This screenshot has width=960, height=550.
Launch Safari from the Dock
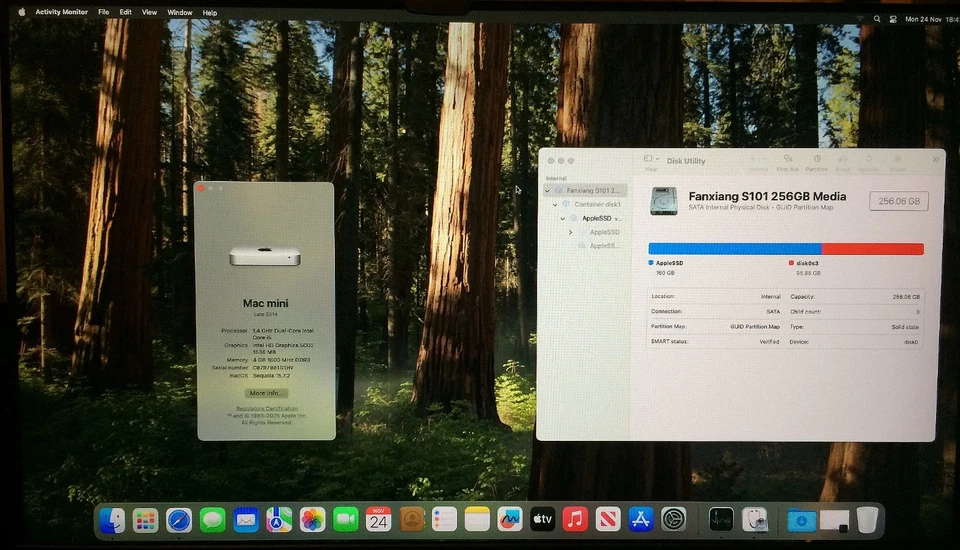[179, 521]
